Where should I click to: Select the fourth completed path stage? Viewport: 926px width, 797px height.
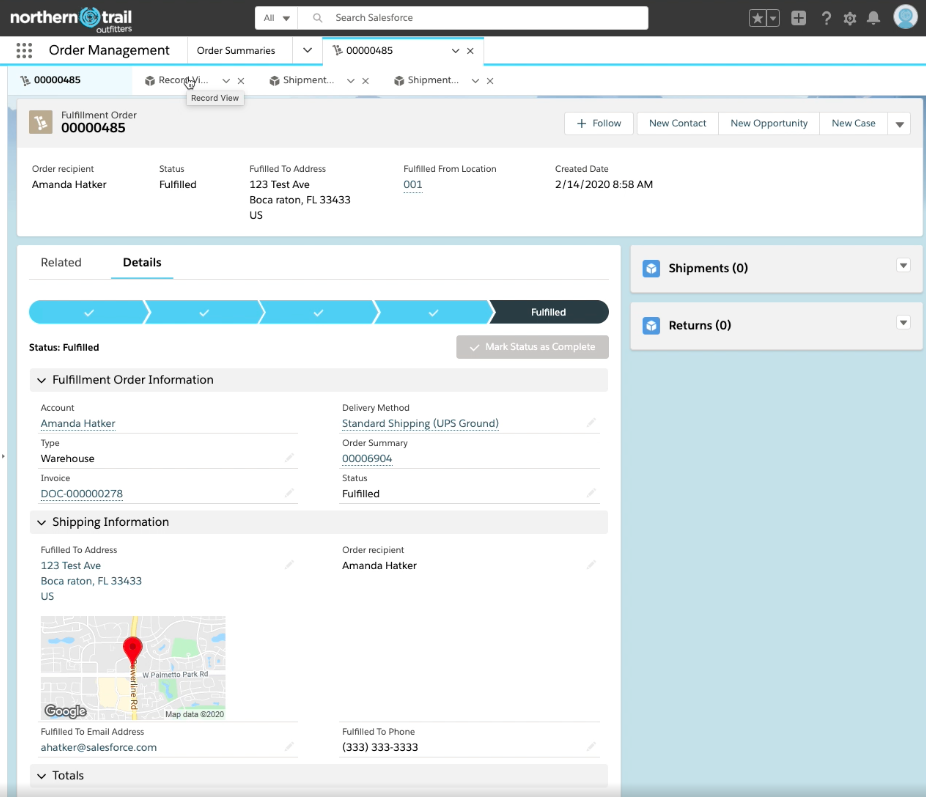433,312
